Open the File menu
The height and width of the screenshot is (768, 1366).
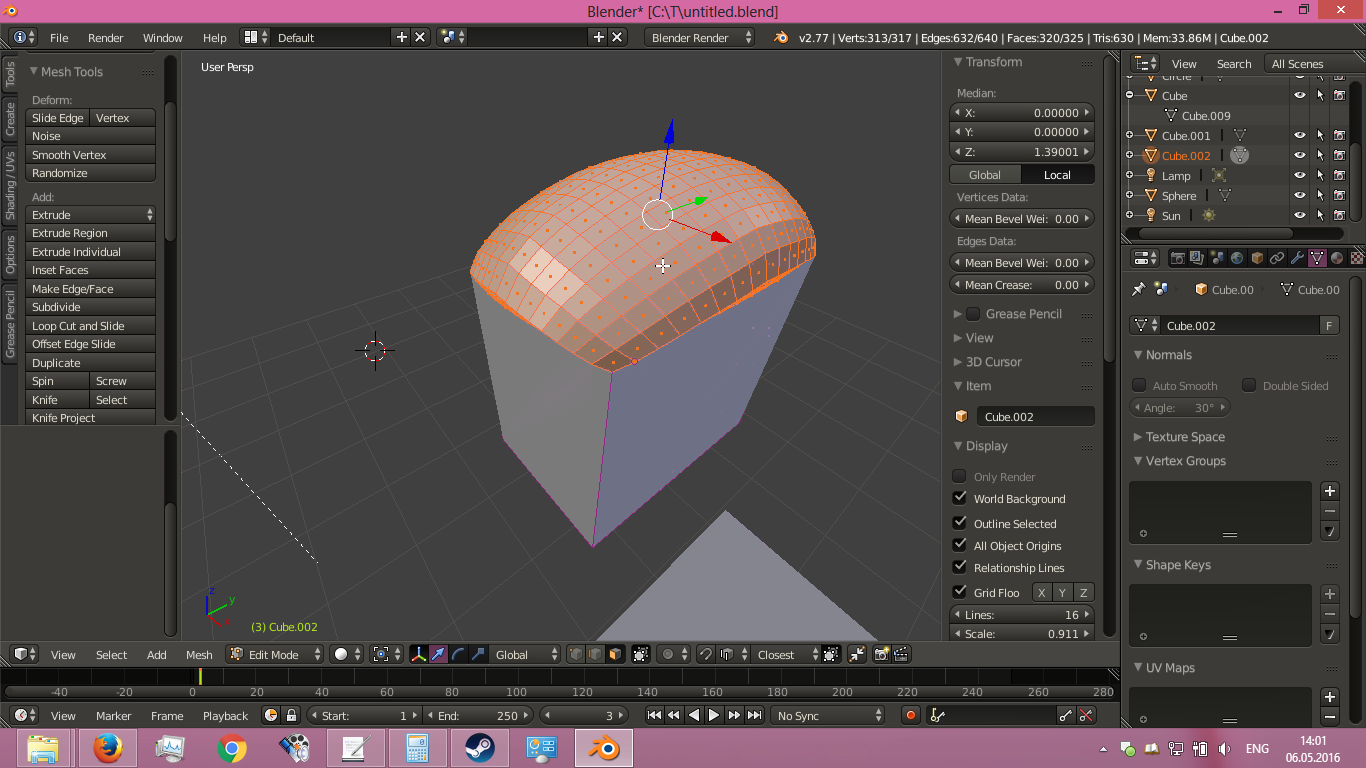59,37
